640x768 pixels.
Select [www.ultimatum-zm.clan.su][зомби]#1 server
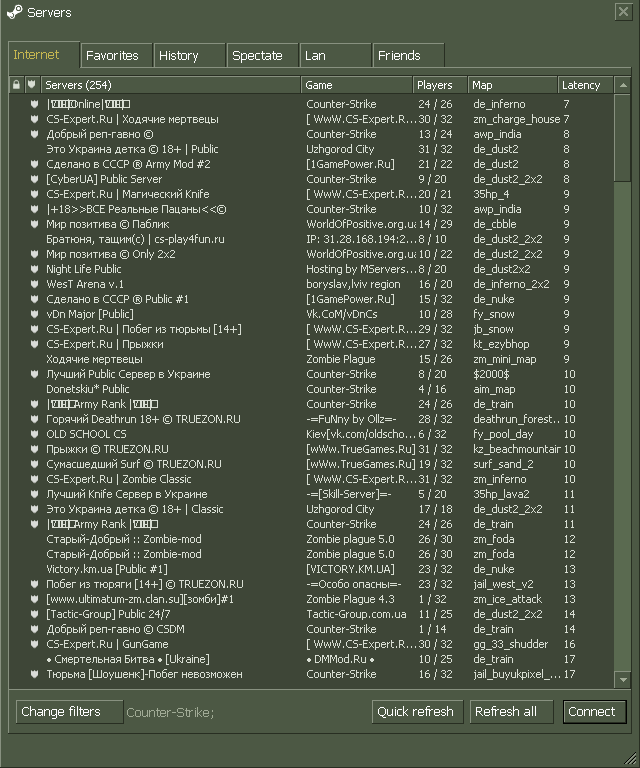(311, 599)
